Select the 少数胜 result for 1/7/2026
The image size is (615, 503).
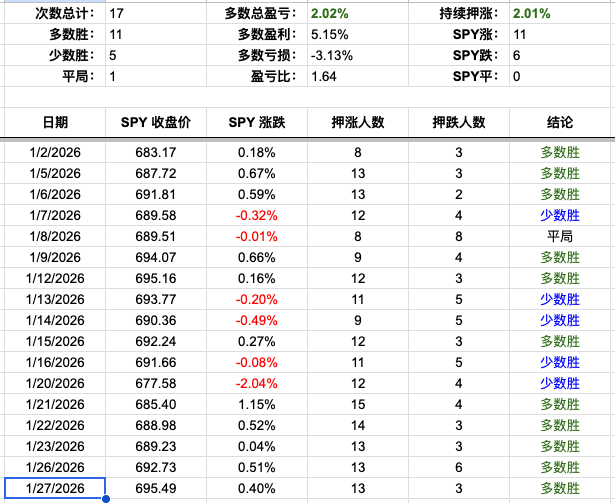(x=560, y=215)
